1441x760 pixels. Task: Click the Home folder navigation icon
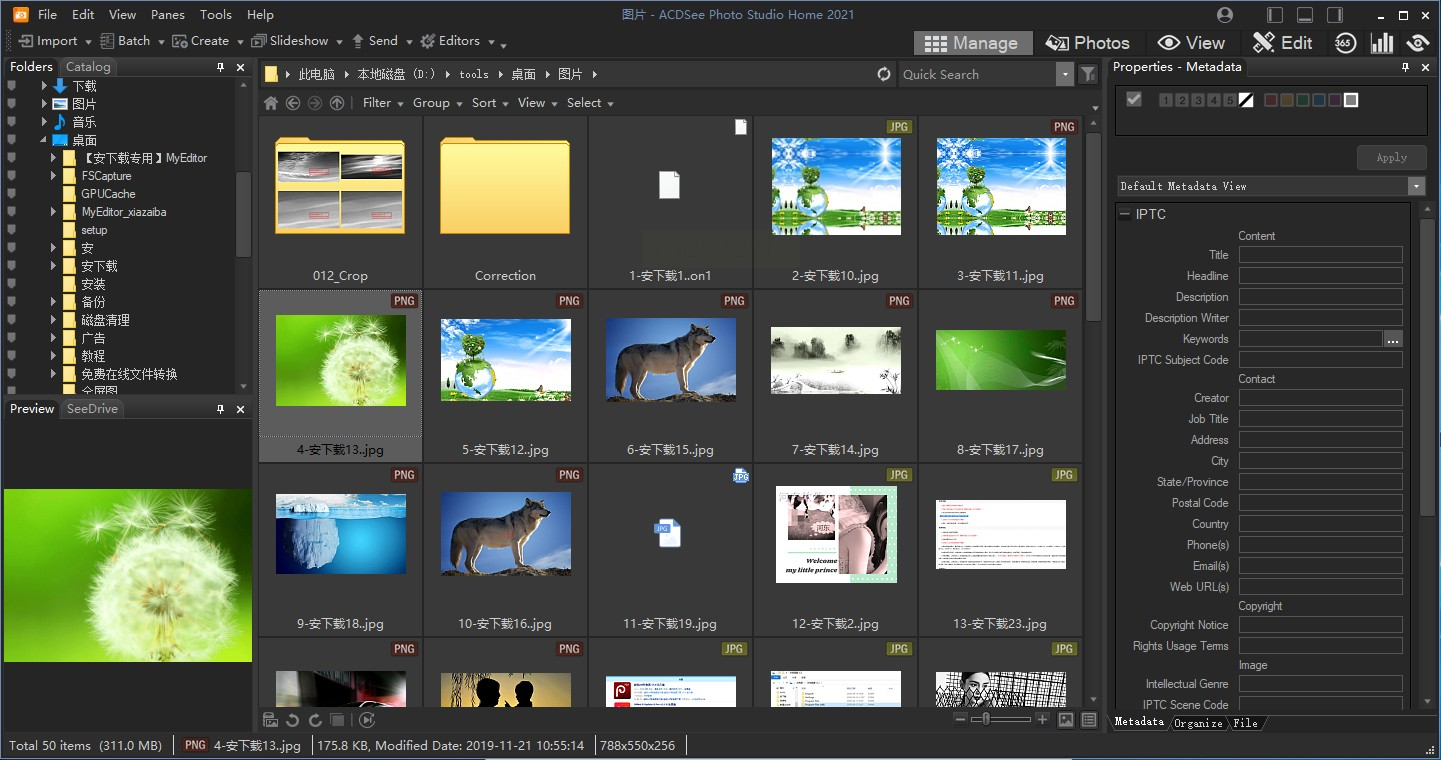(270, 103)
